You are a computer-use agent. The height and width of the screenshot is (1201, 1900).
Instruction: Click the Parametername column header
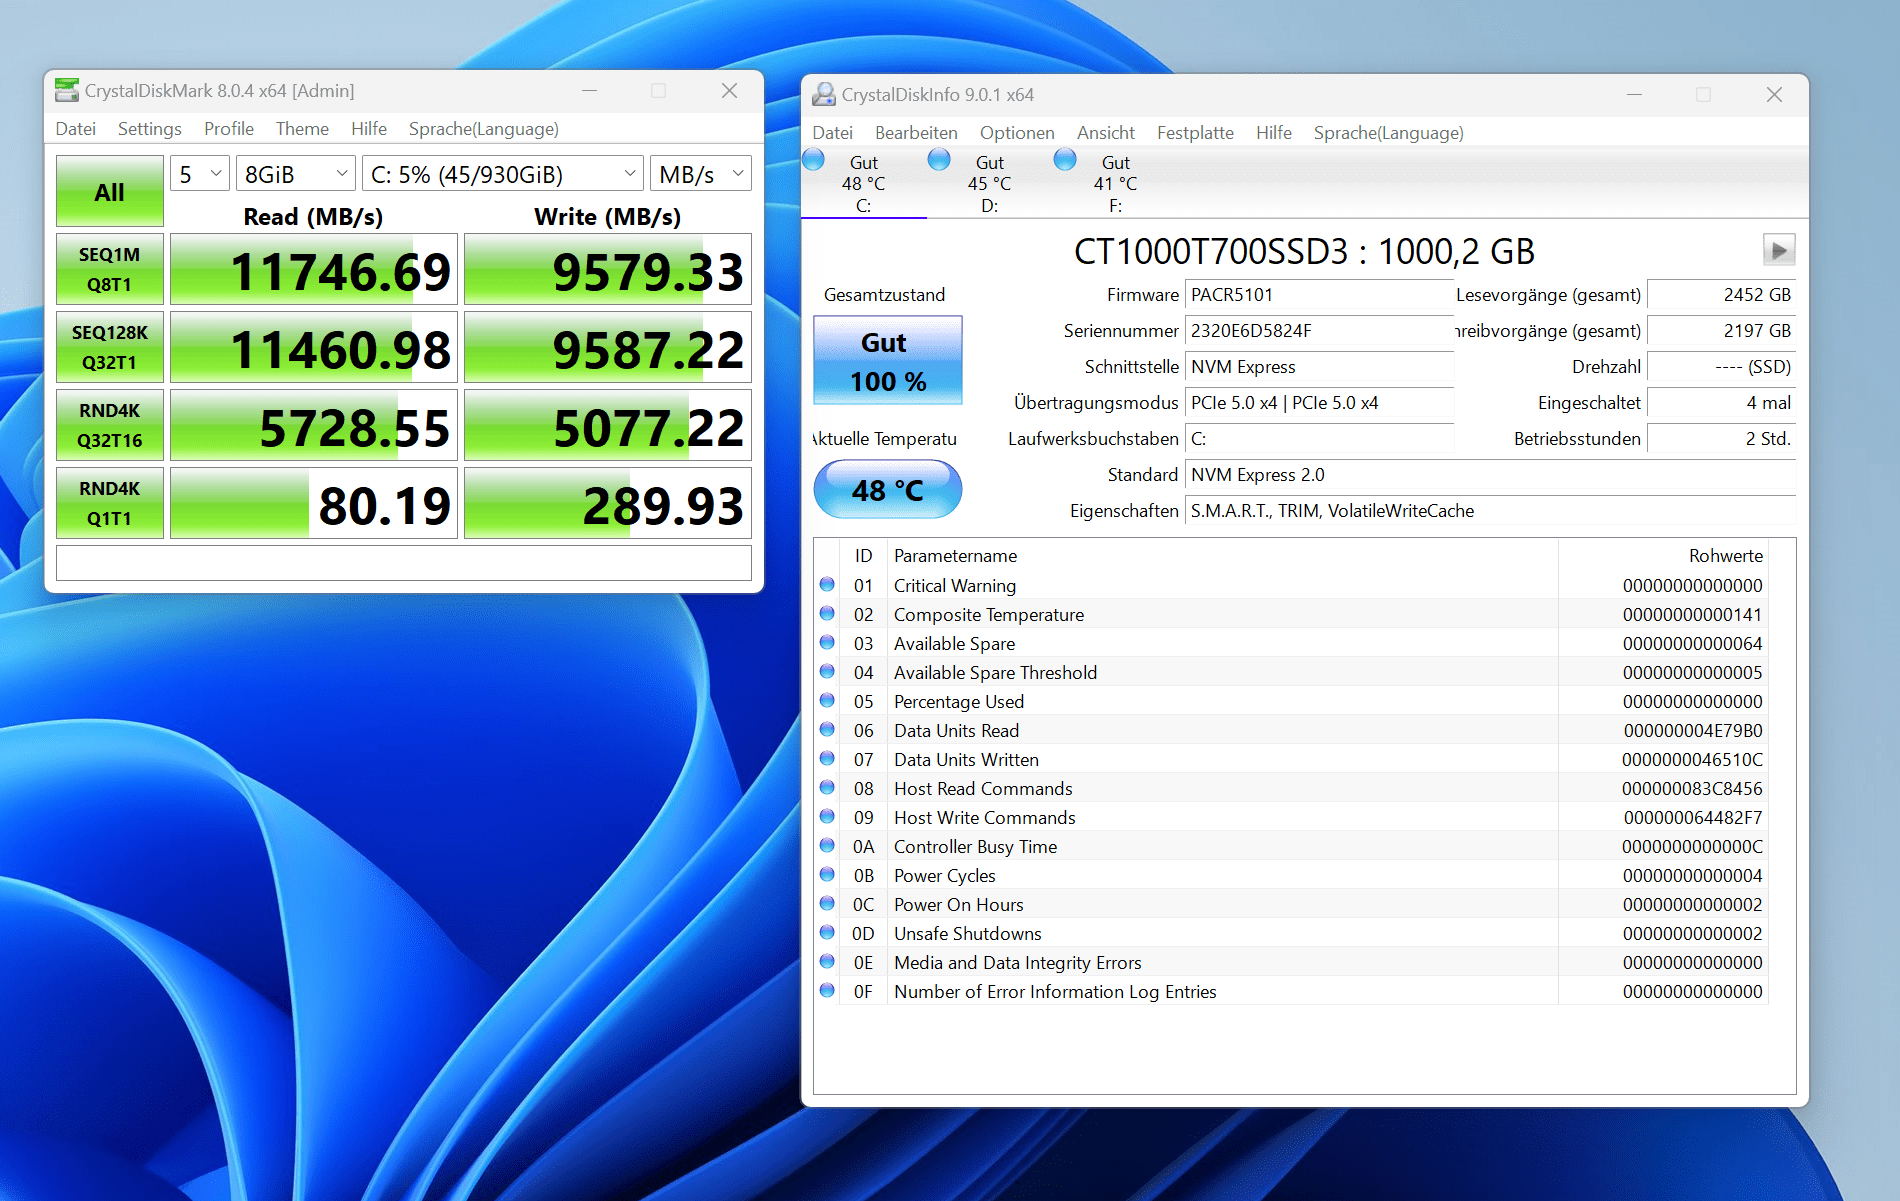coord(1222,555)
